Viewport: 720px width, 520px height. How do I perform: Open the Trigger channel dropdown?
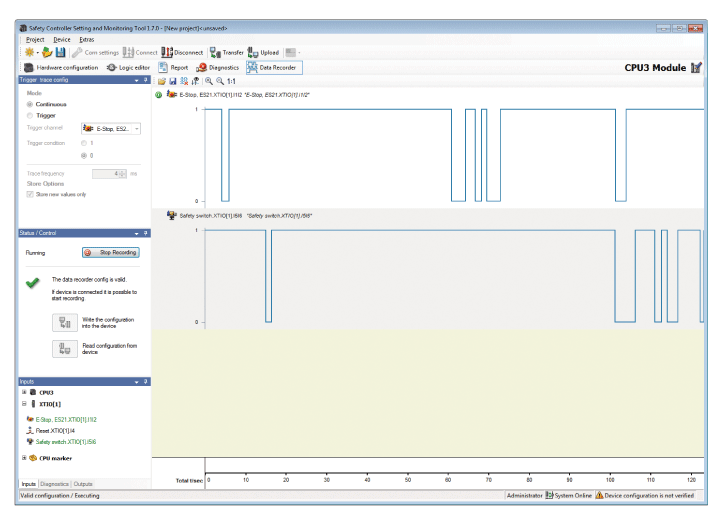pos(137,128)
